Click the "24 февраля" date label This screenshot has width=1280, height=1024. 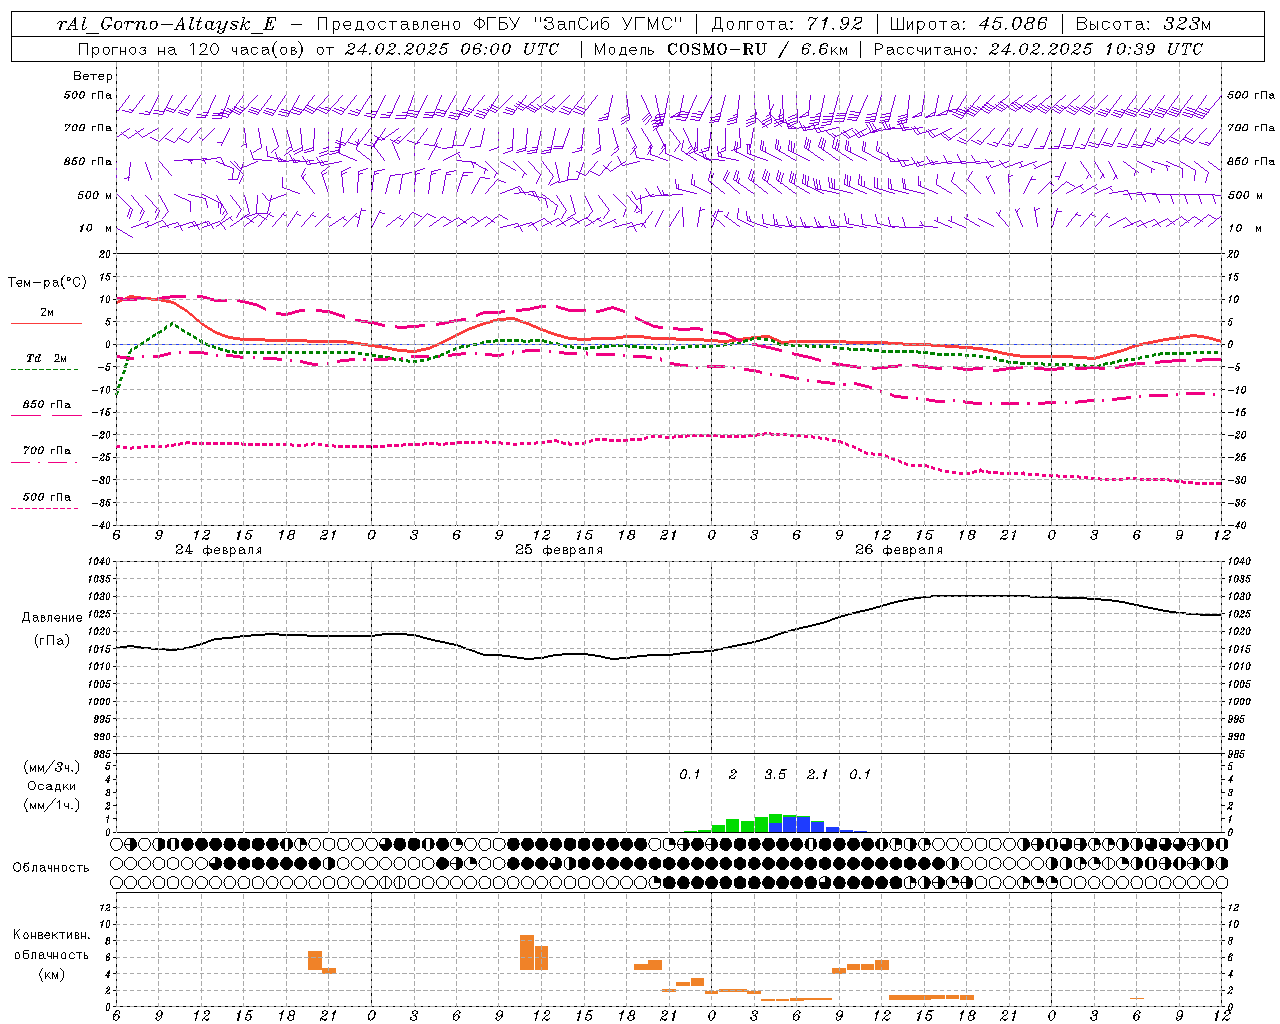(x=219, y=550)
